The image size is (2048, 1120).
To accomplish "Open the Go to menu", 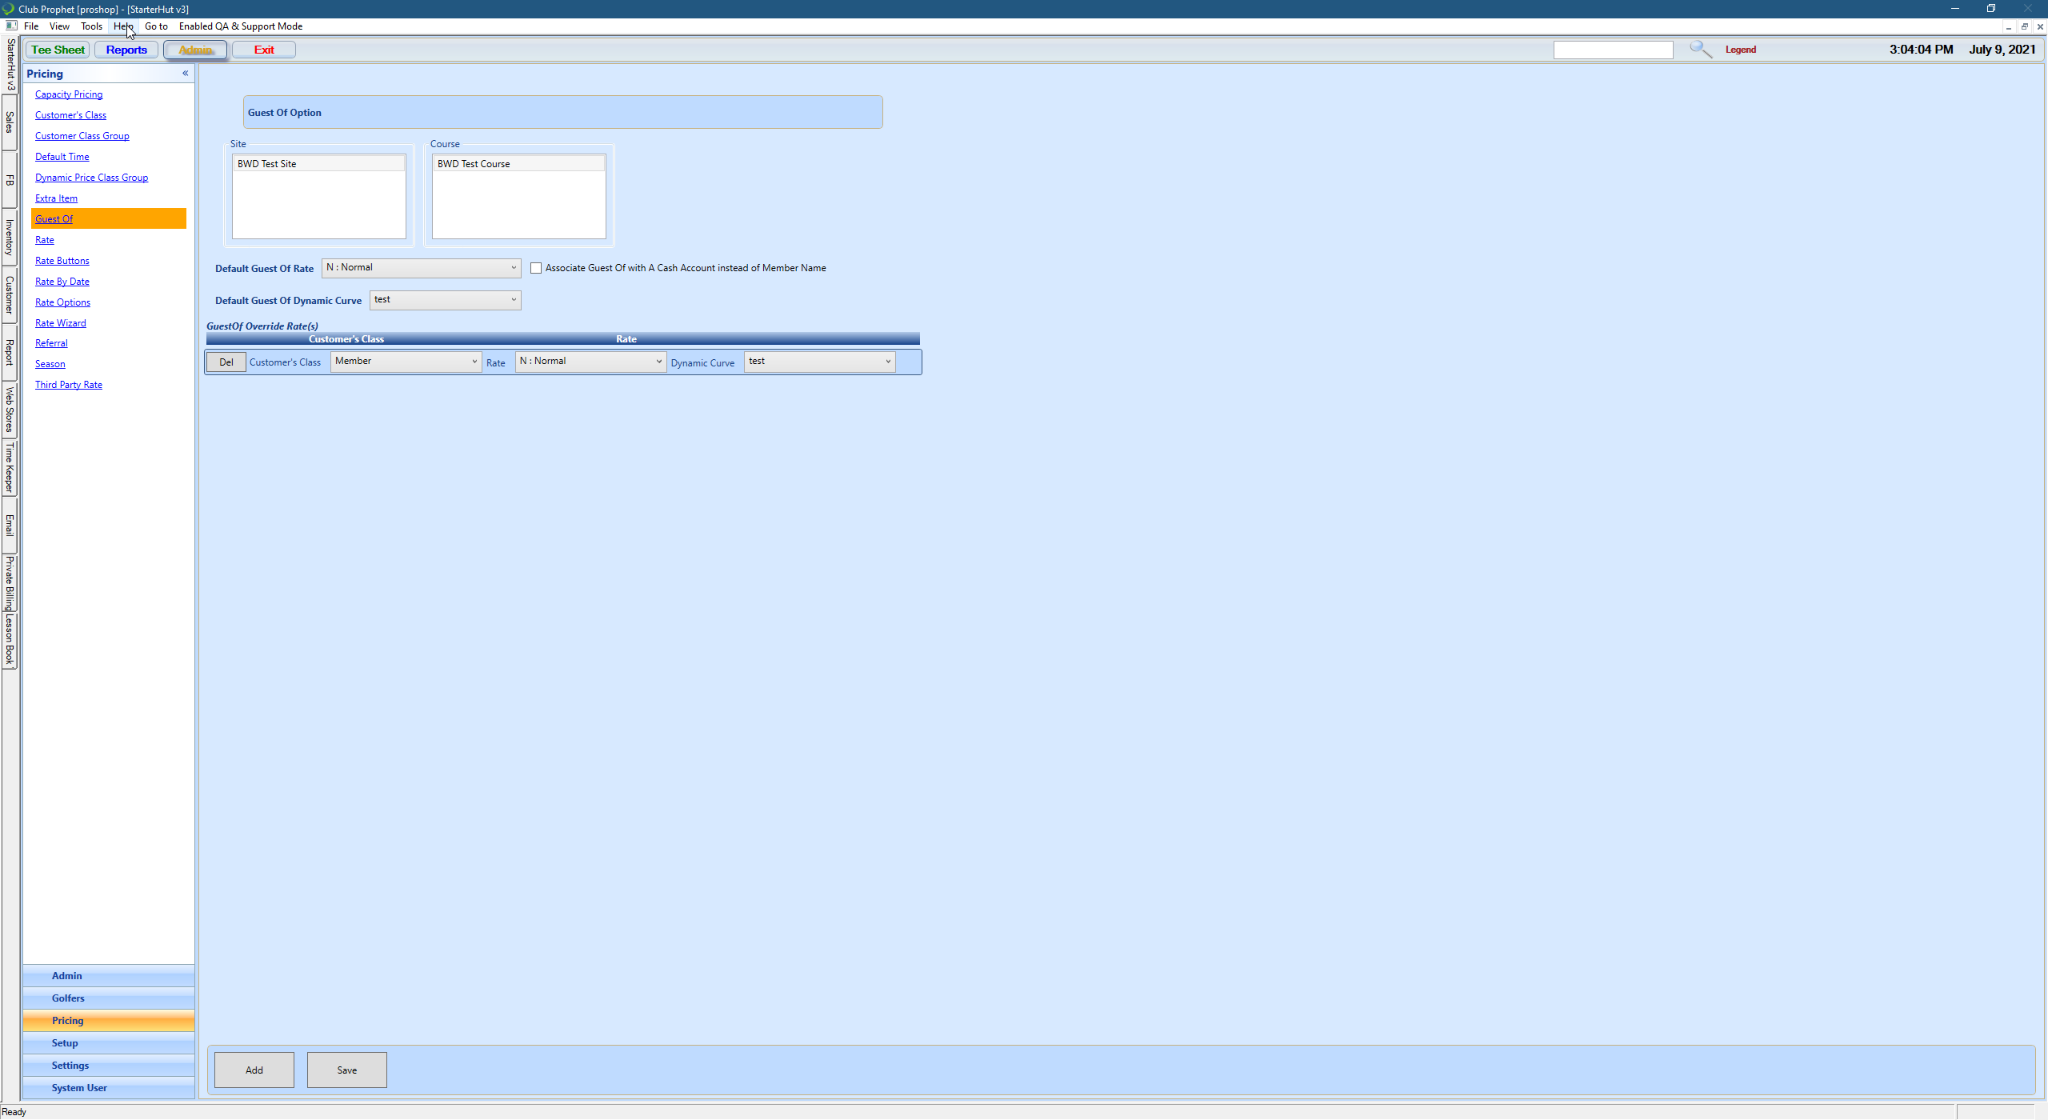I will coord(156,26).
